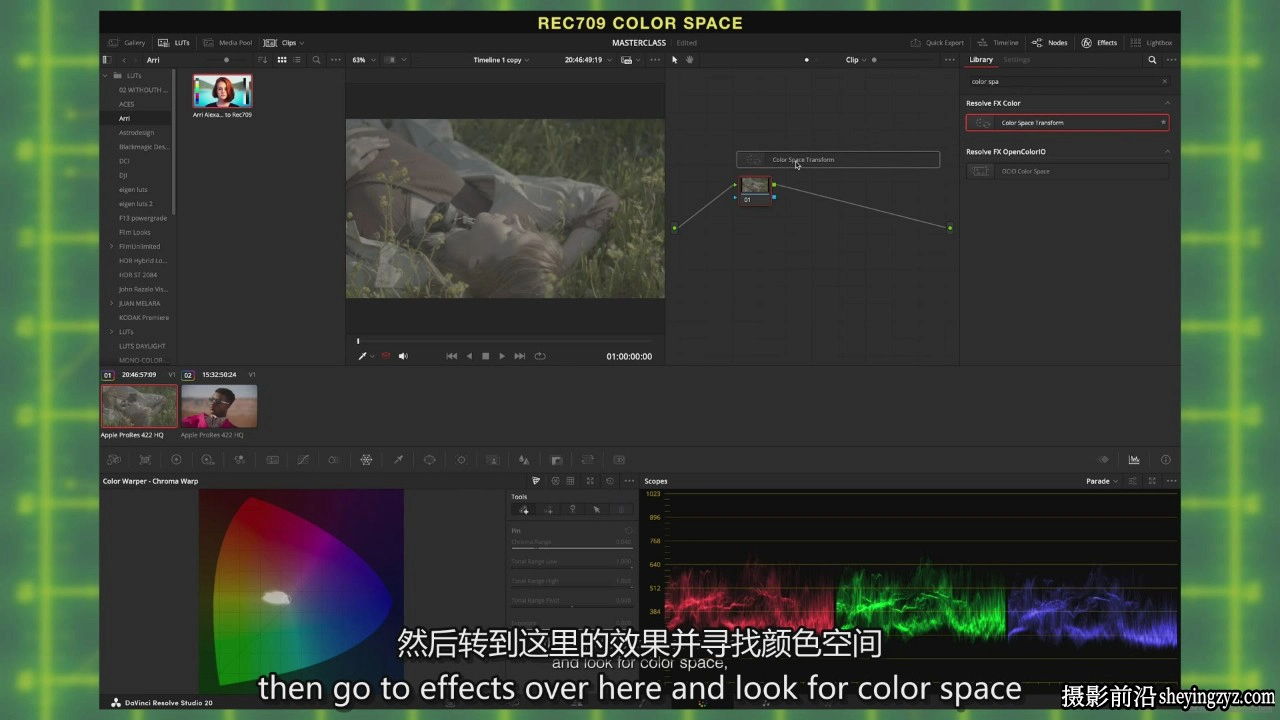Open the Parade scope type dropdown

(1101, 481)
